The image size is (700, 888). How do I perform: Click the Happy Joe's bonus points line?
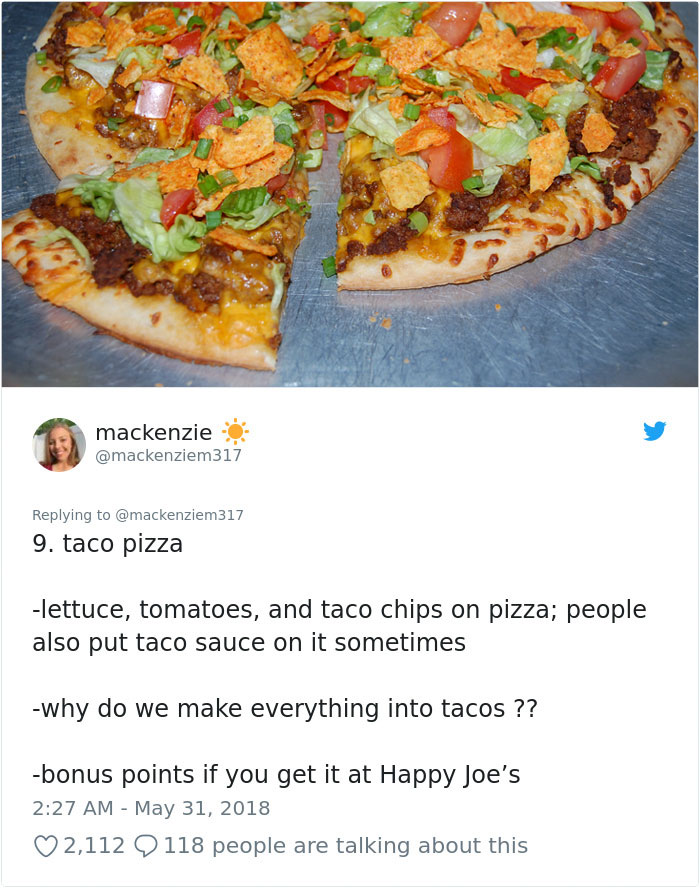(x=276, y=775)
